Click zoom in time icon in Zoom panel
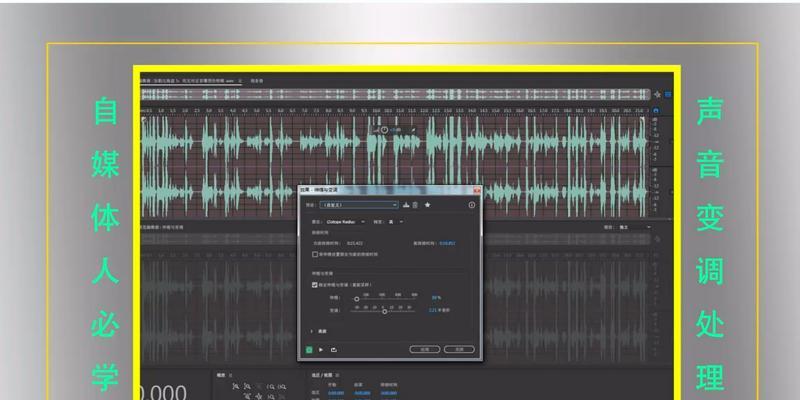The height and width of the screenshot is (400, 800). 270,387
